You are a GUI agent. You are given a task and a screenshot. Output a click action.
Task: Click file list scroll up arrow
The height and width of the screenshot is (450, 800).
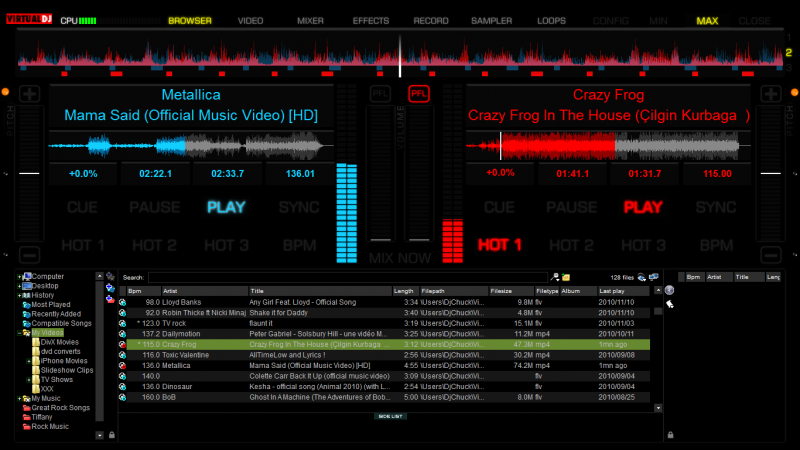(x=658, y=290)
